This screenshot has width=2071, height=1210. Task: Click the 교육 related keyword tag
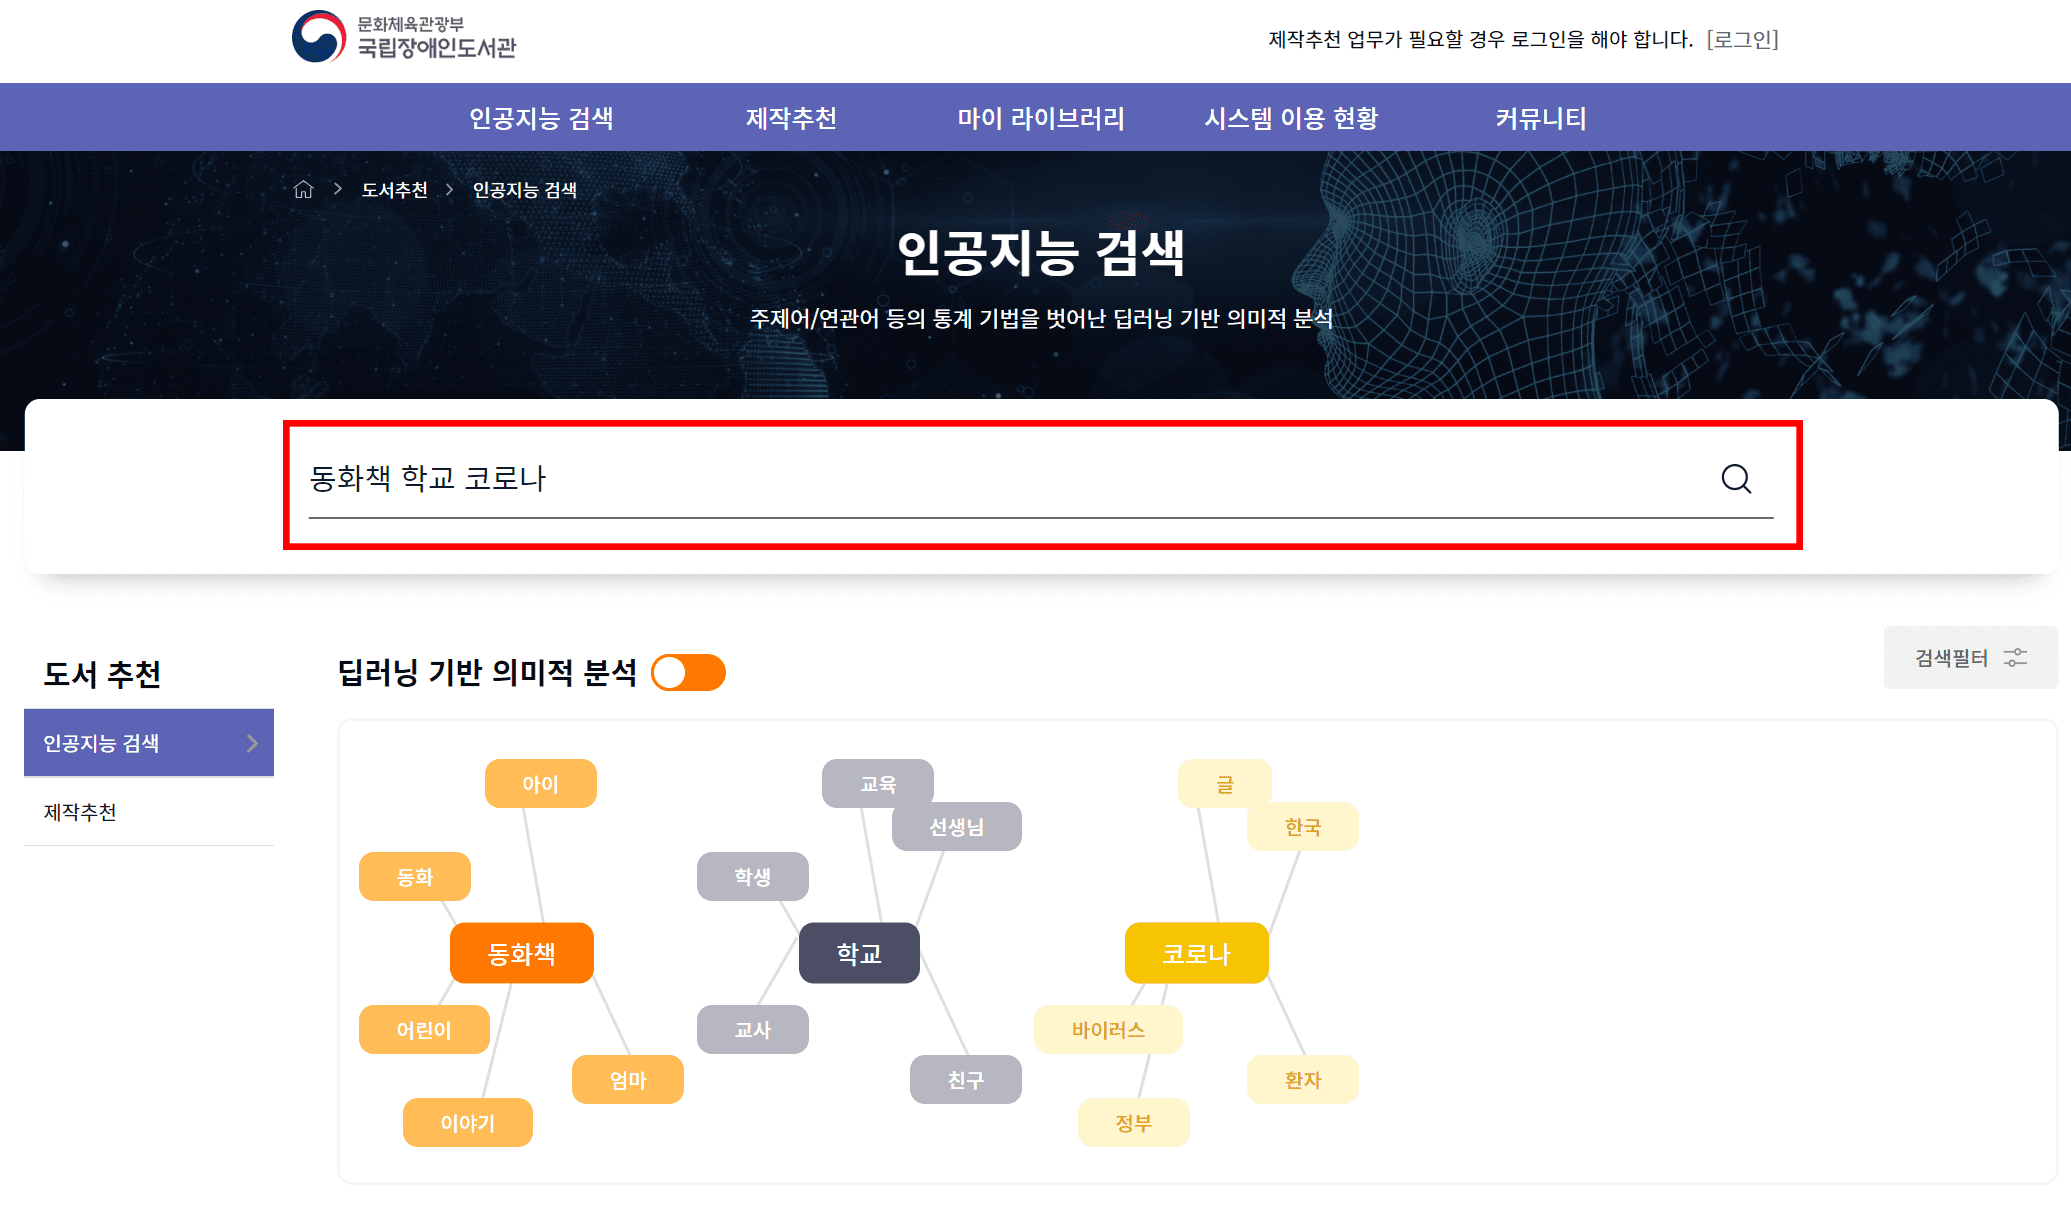[x=878, y=783]
